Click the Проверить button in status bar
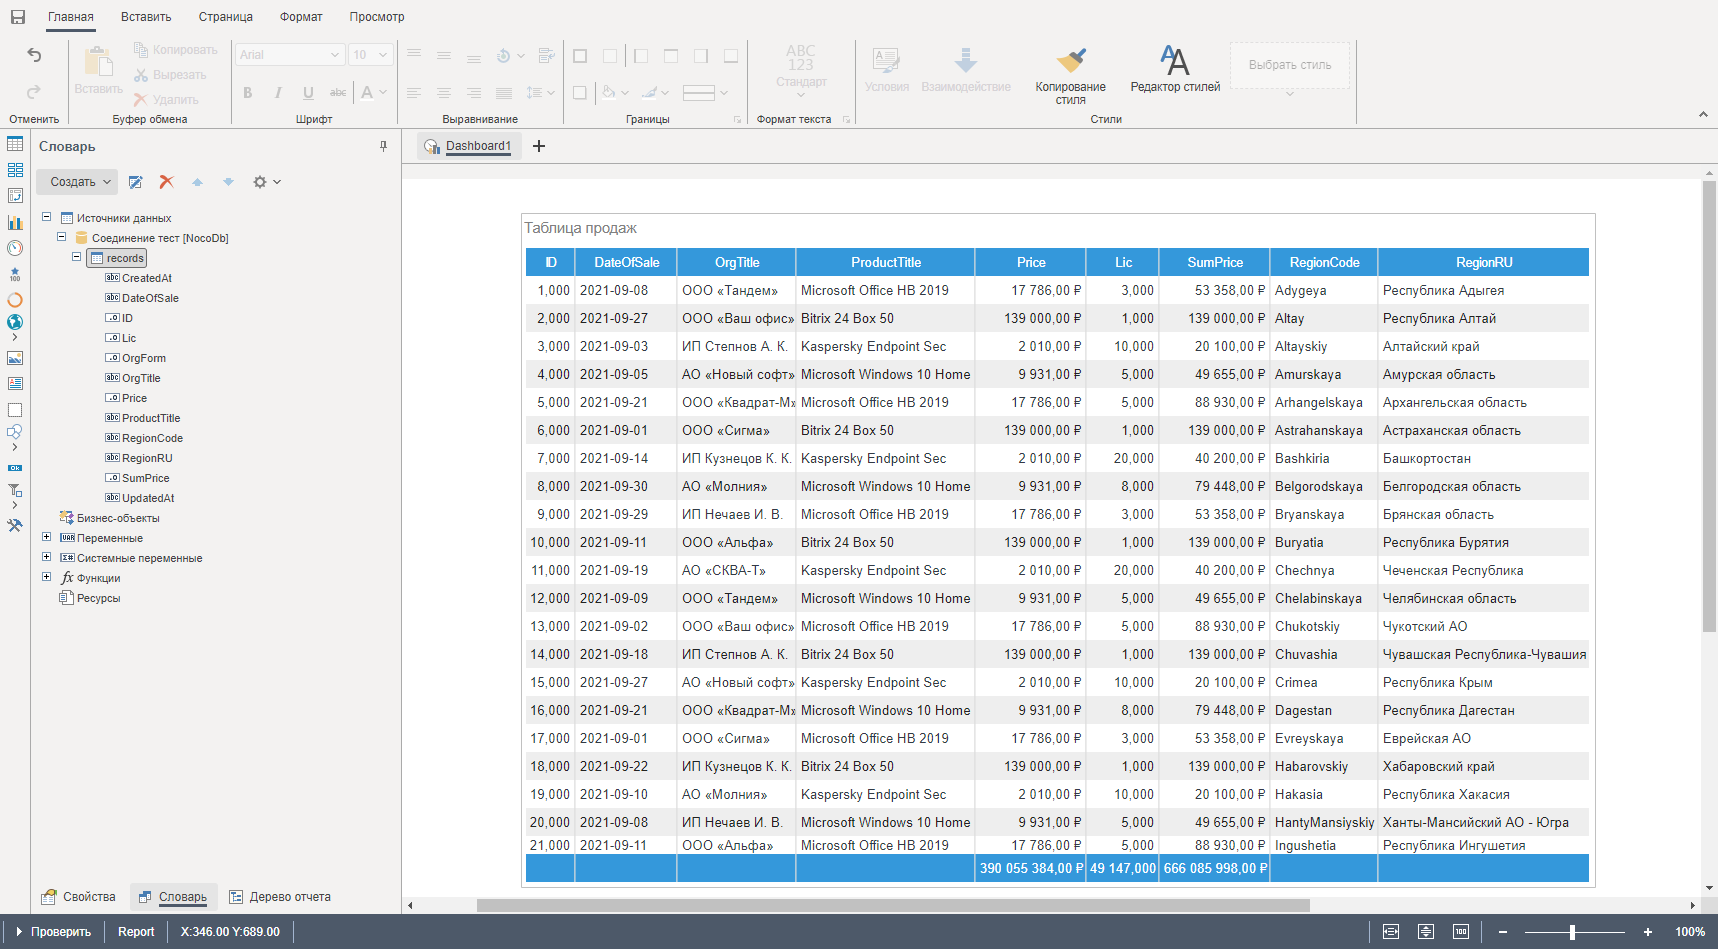 54,931
